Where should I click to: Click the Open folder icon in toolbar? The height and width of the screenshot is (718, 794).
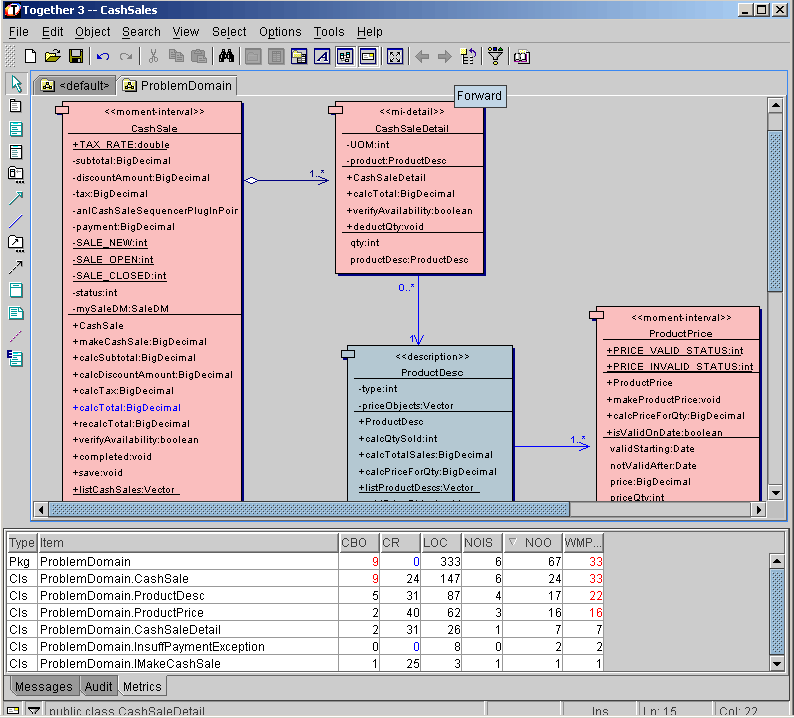53,56
